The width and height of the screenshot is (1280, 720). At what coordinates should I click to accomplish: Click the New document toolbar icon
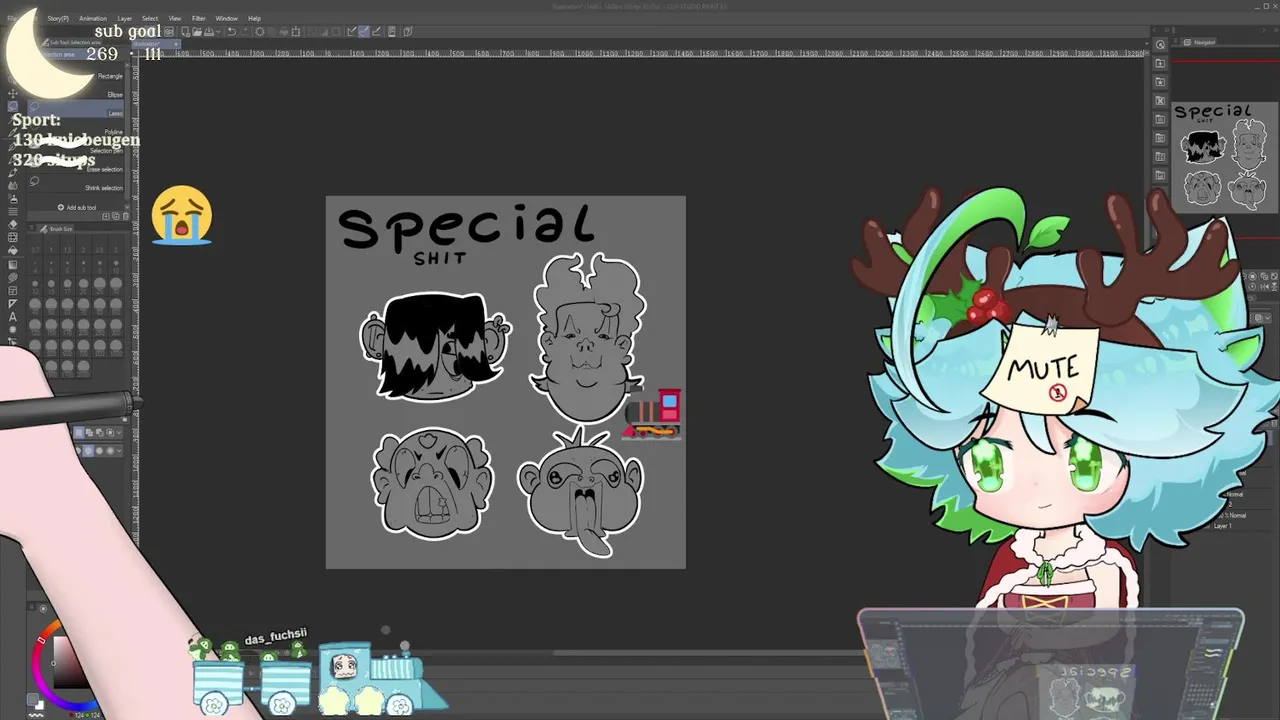tap(186, 31)
